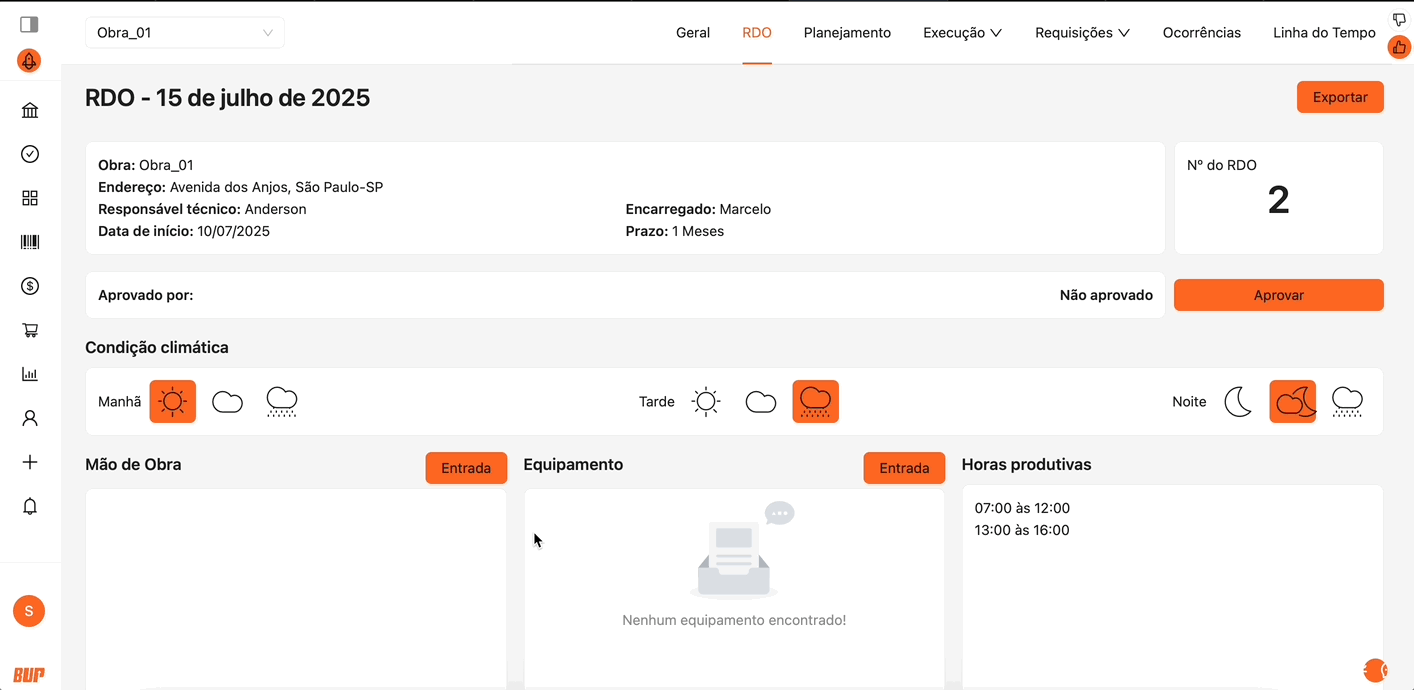Expand the Execução menu
Viewport: 1414px width, 690px height.
point(962,33)
